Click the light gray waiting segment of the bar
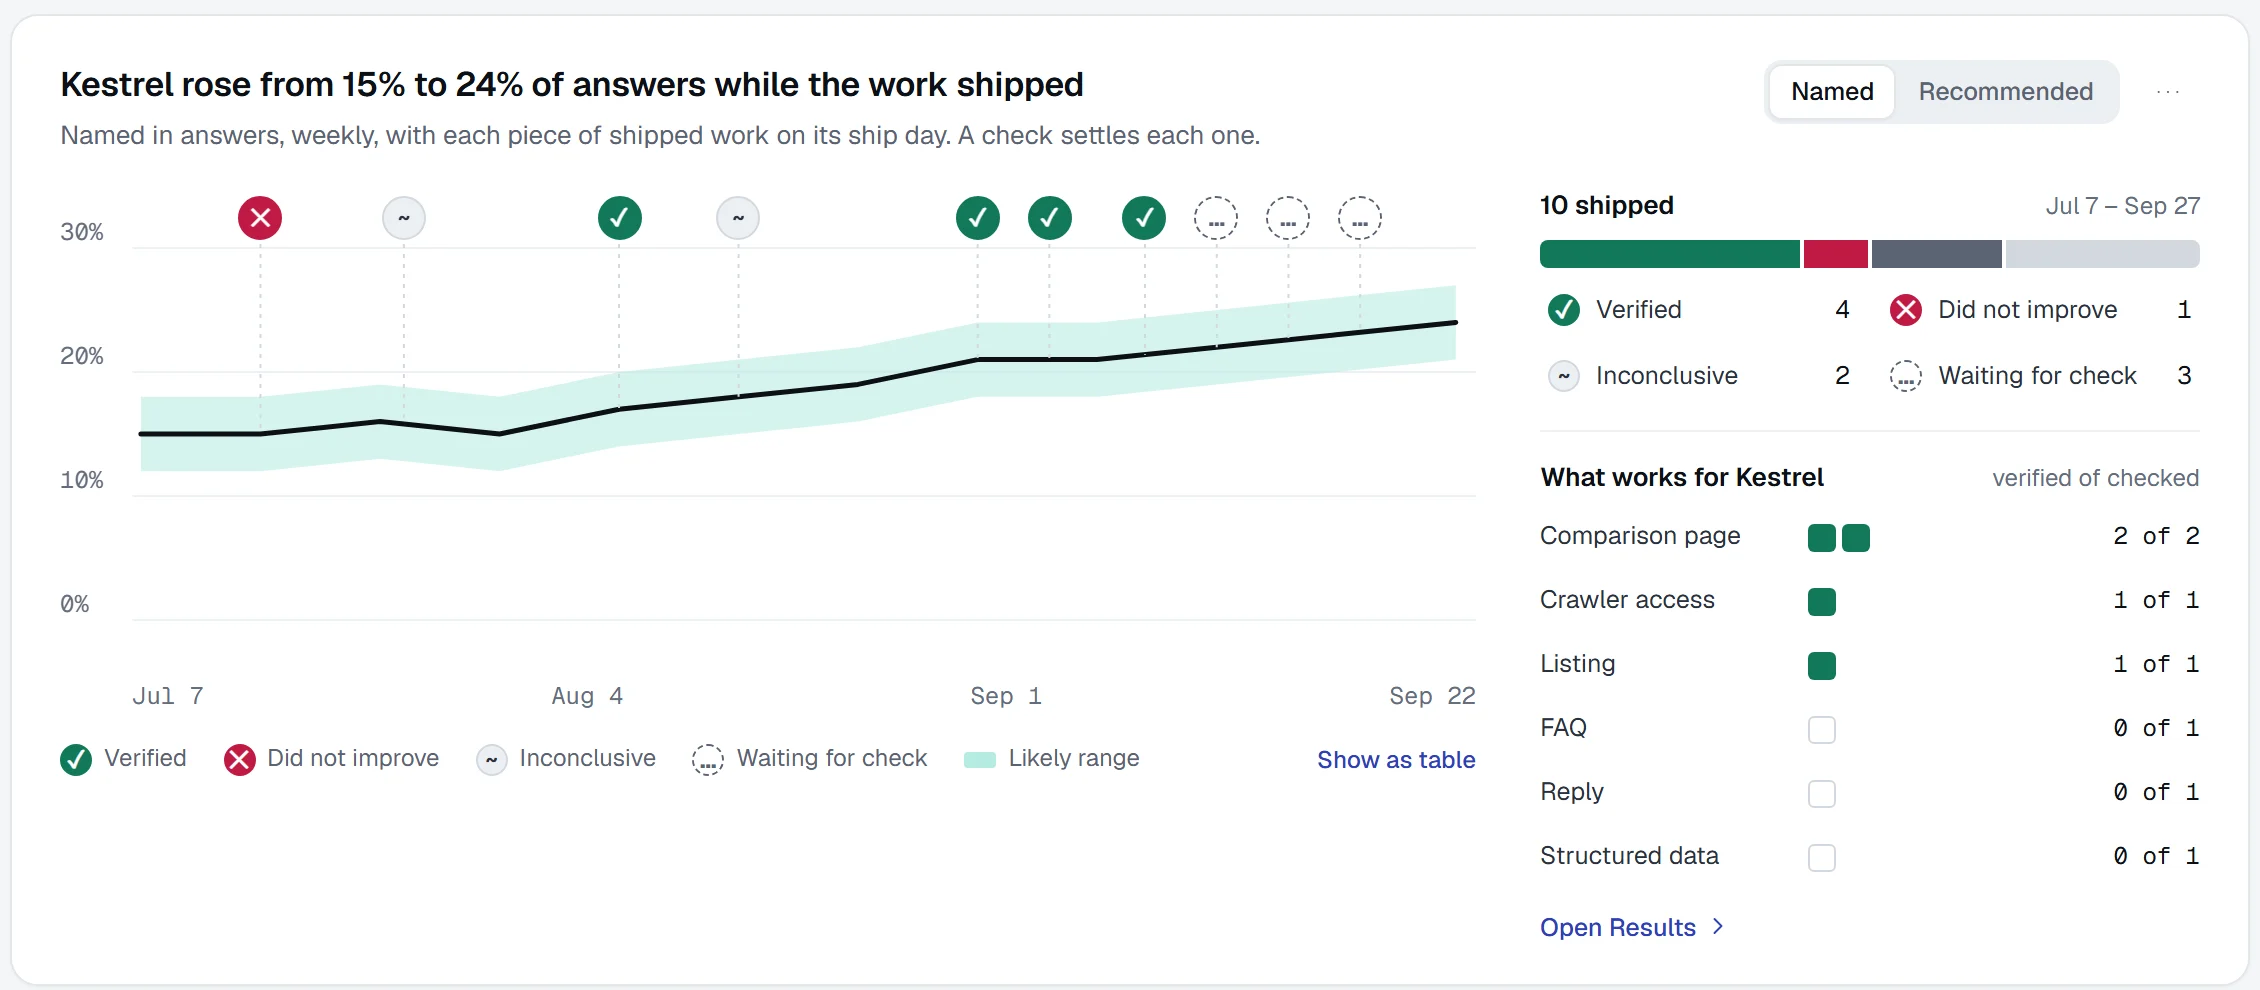The height and width of the screenshot is (990, 2260). 2103,254
